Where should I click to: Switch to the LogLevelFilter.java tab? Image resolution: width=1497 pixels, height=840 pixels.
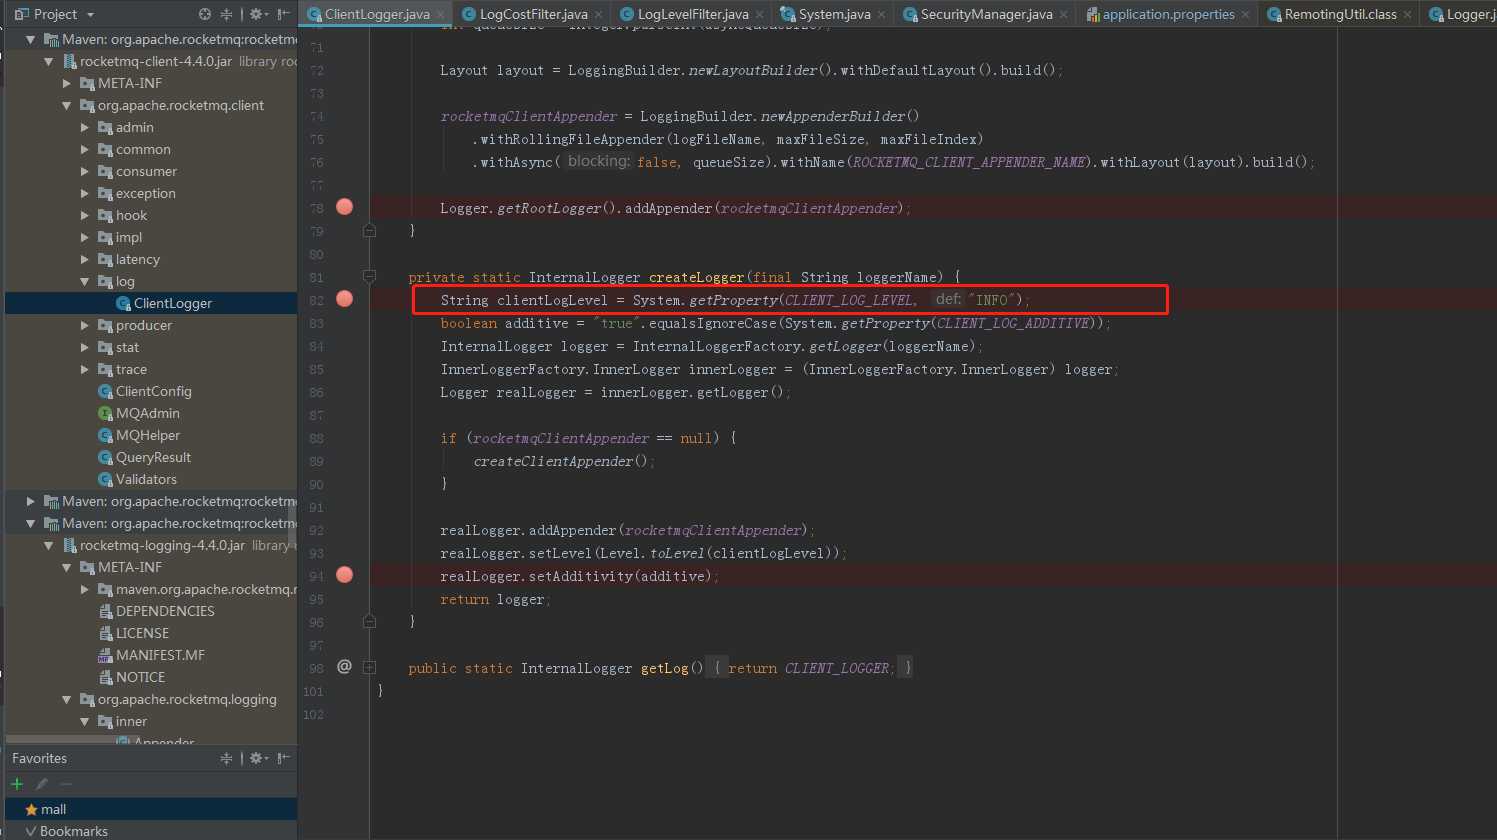[x=692, y=14]
